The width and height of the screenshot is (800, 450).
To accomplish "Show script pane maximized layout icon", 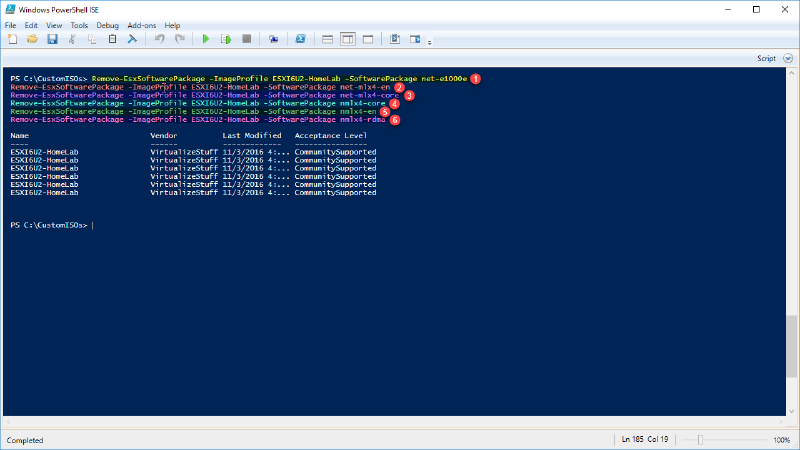I will (368, 39).
